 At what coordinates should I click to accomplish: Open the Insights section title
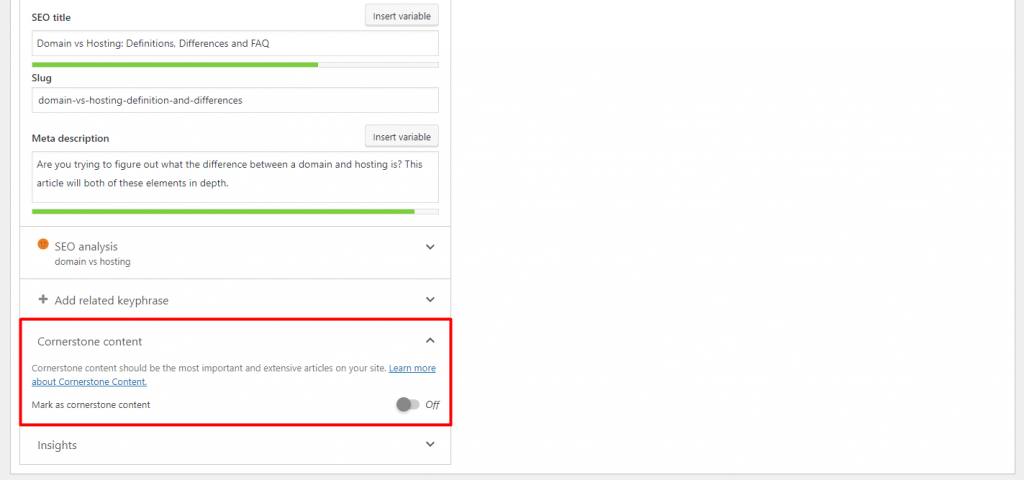tap(57, 445)
